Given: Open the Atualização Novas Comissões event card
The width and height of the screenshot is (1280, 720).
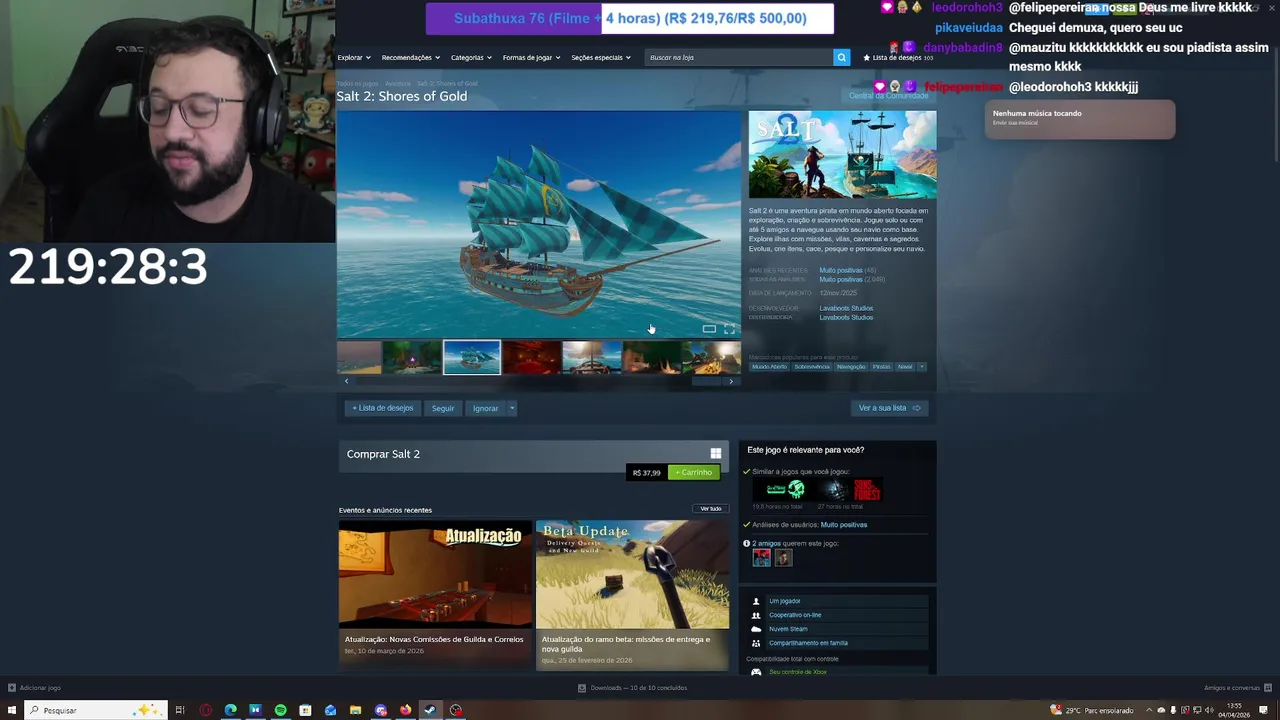Looking at the screenshot, I should tap(435, 594).
